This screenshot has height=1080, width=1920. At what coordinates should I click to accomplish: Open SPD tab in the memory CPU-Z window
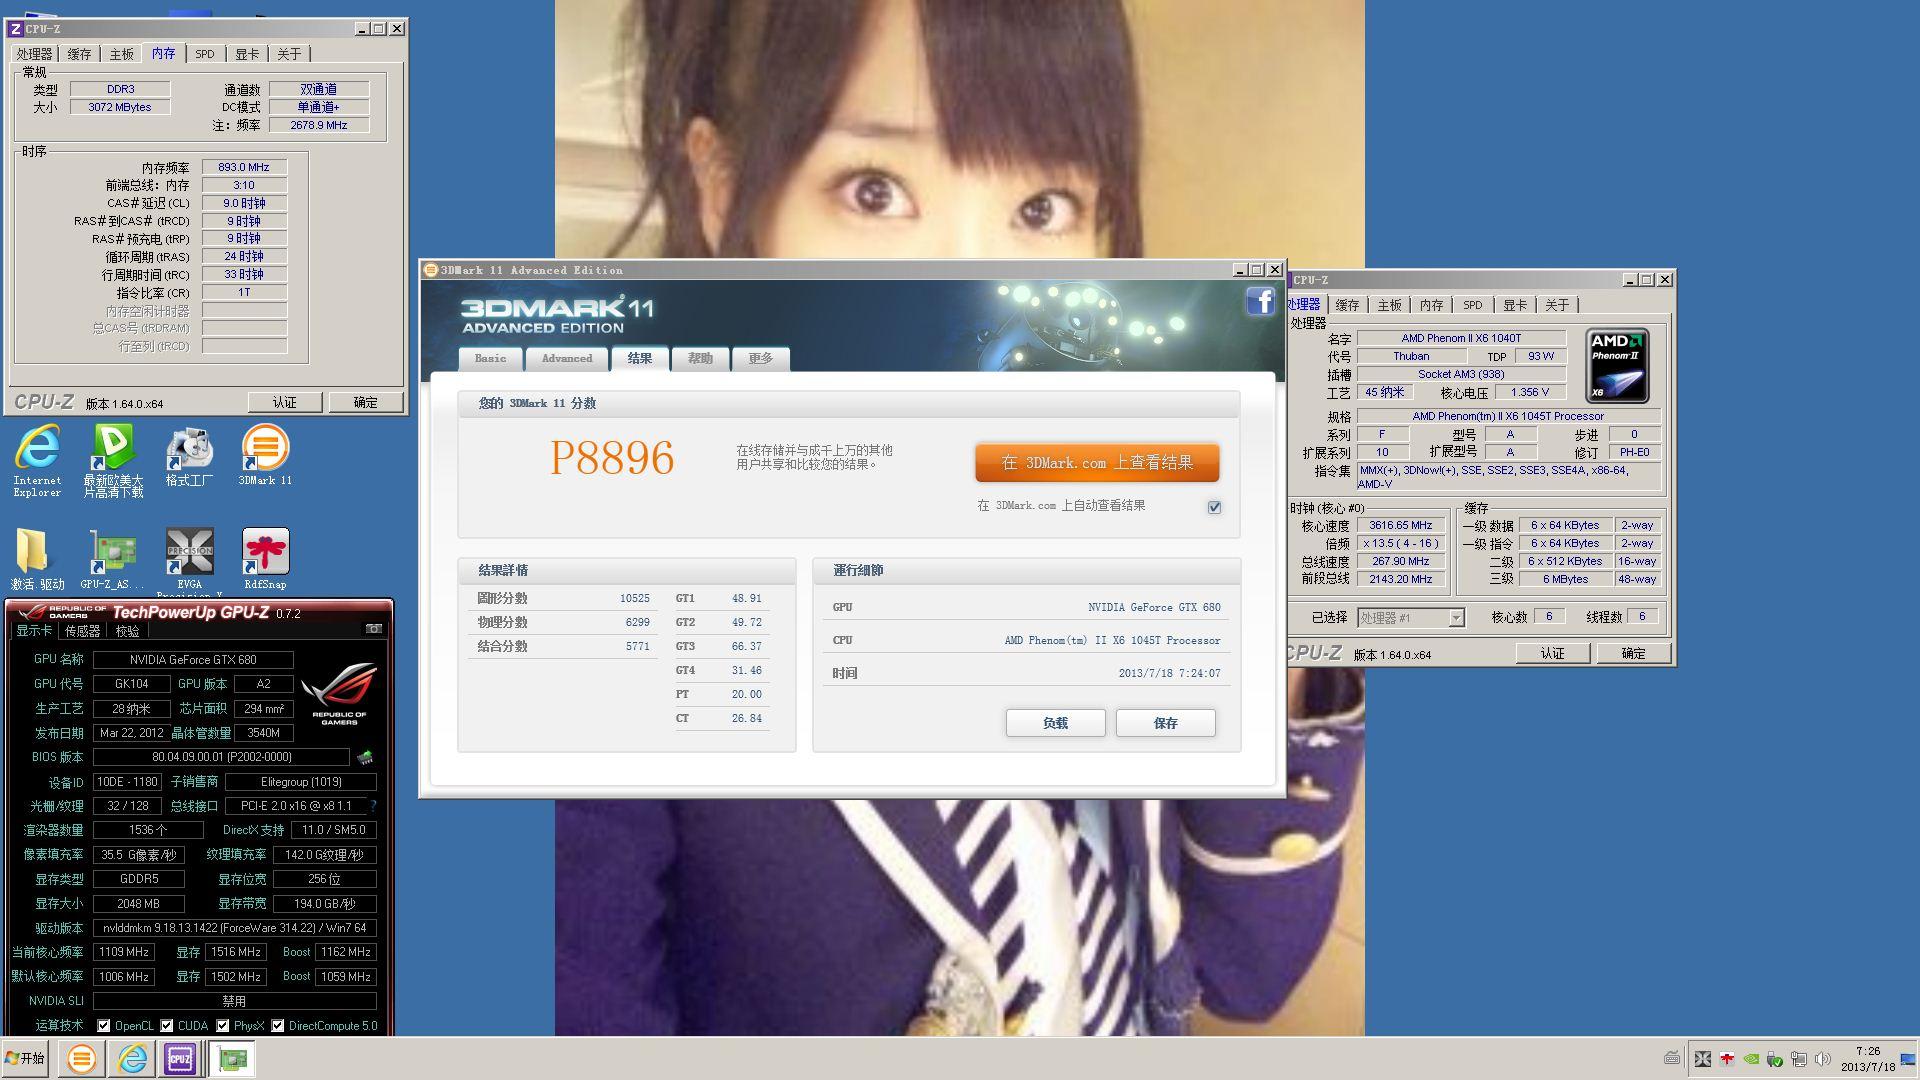(x=205, y=54)
